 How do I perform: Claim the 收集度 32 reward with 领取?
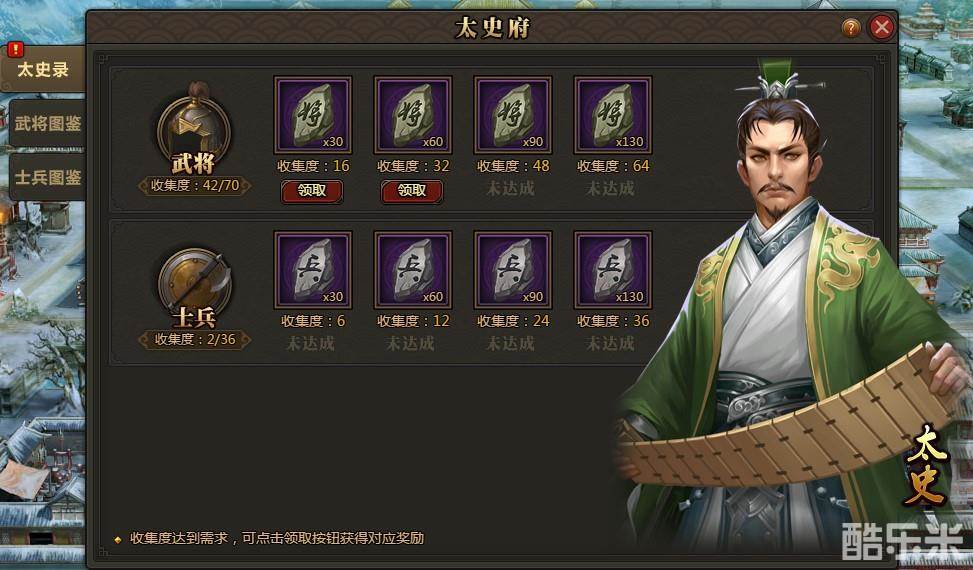(411, 191)
